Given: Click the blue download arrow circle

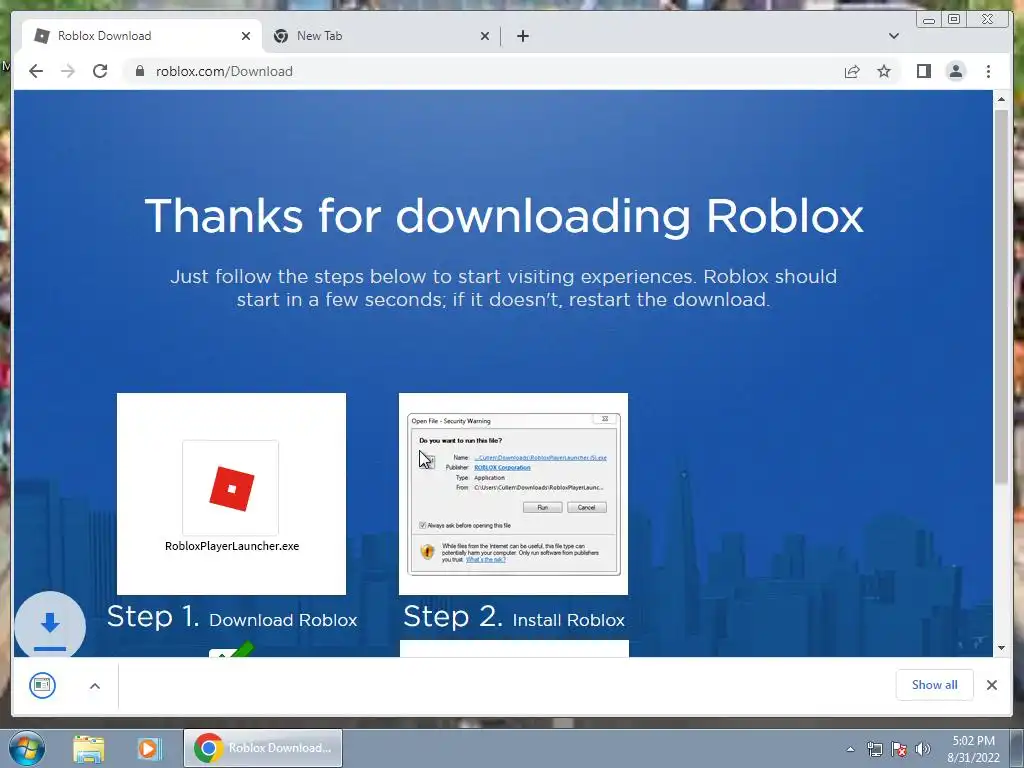Looking at the screenshot, I should [50, 625].
